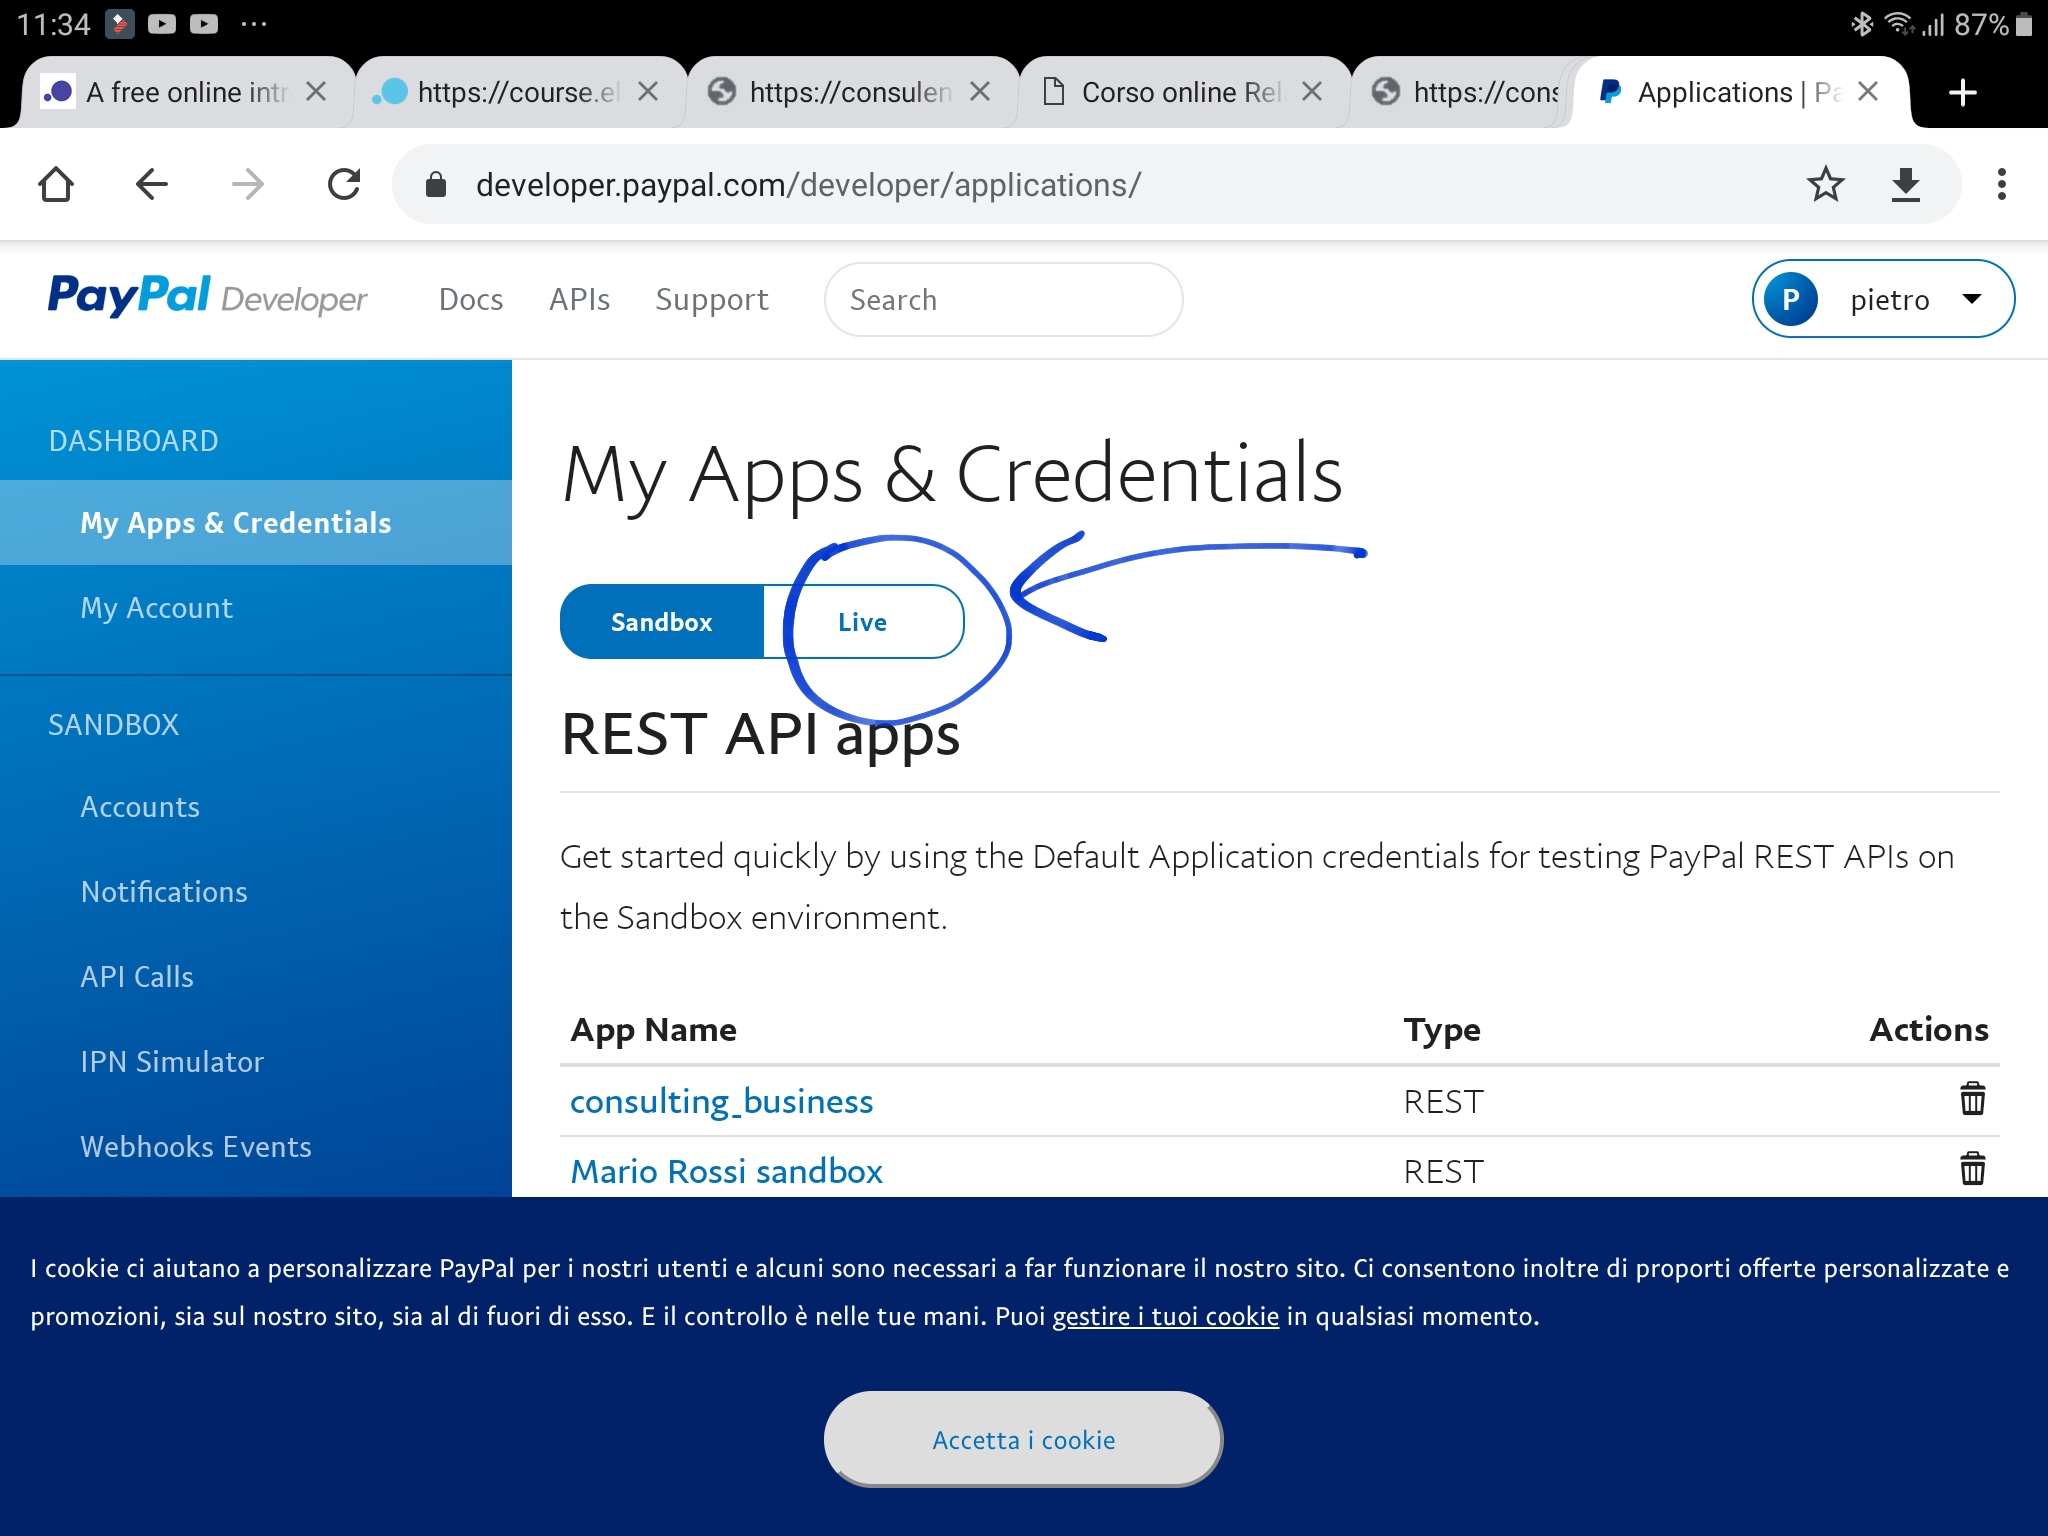
Task: Tap REST type for Mario Rossi sandbox
Action: (1443, 1171)
